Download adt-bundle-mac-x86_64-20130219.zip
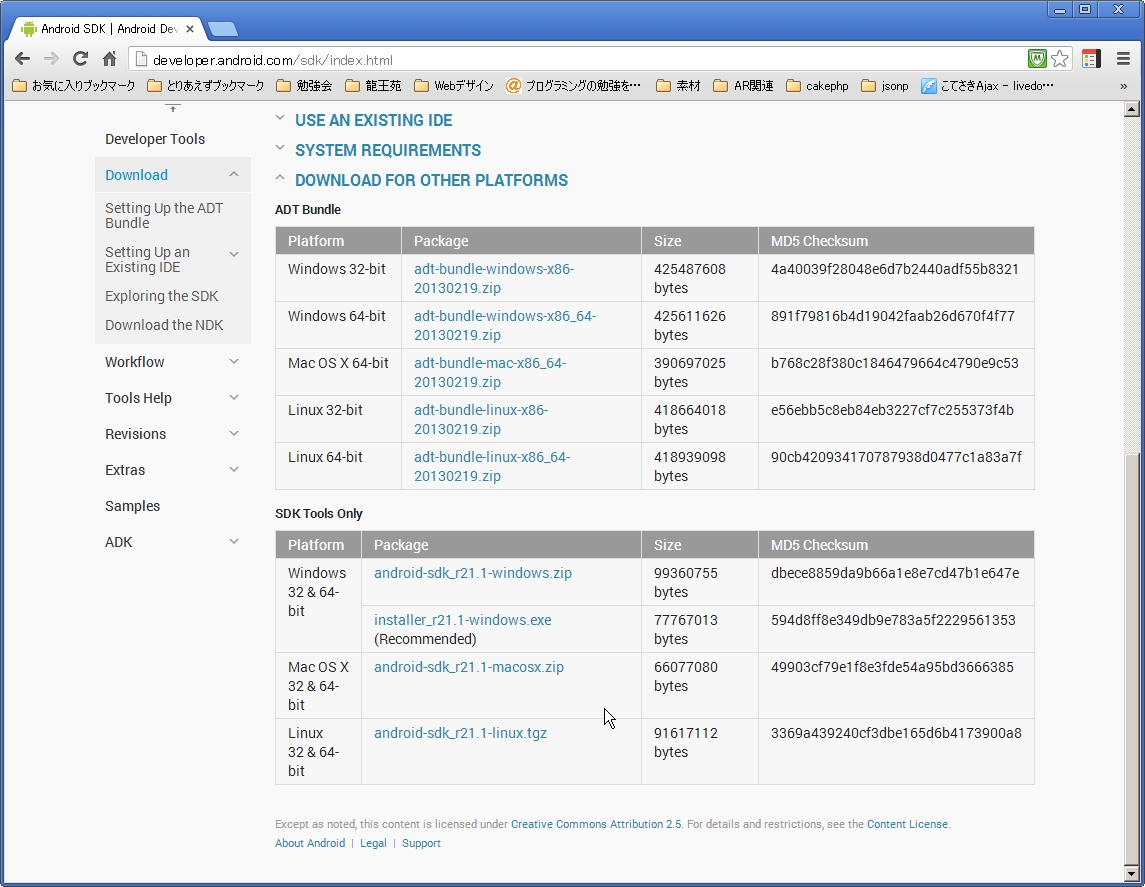The height and width of the screenshot is (887, 1145). click(489, 372)
